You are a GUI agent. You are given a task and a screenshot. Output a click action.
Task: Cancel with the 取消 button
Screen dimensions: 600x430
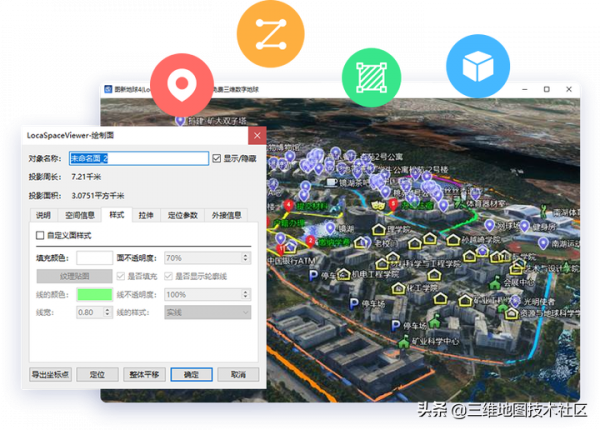238,375
